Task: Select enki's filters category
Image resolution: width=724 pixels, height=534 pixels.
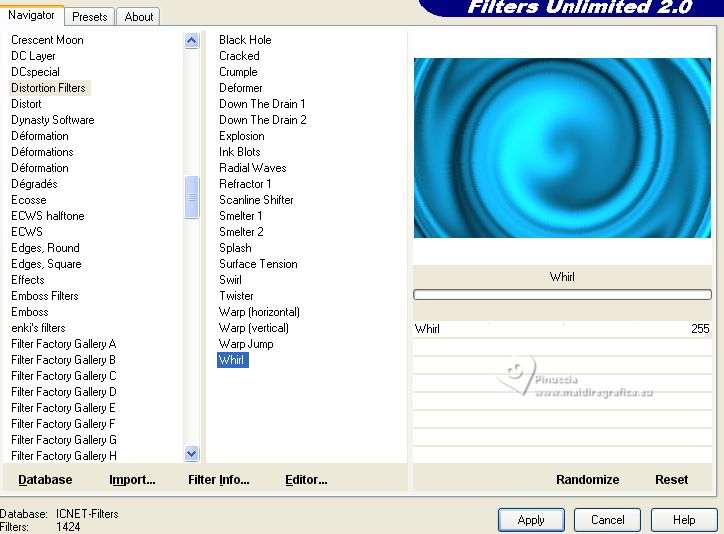Action: coord(38,328)
